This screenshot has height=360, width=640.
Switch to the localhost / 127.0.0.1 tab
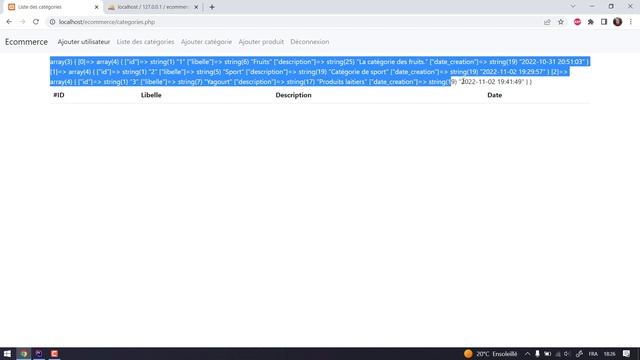pyautogui.click(x=153, y=7)
